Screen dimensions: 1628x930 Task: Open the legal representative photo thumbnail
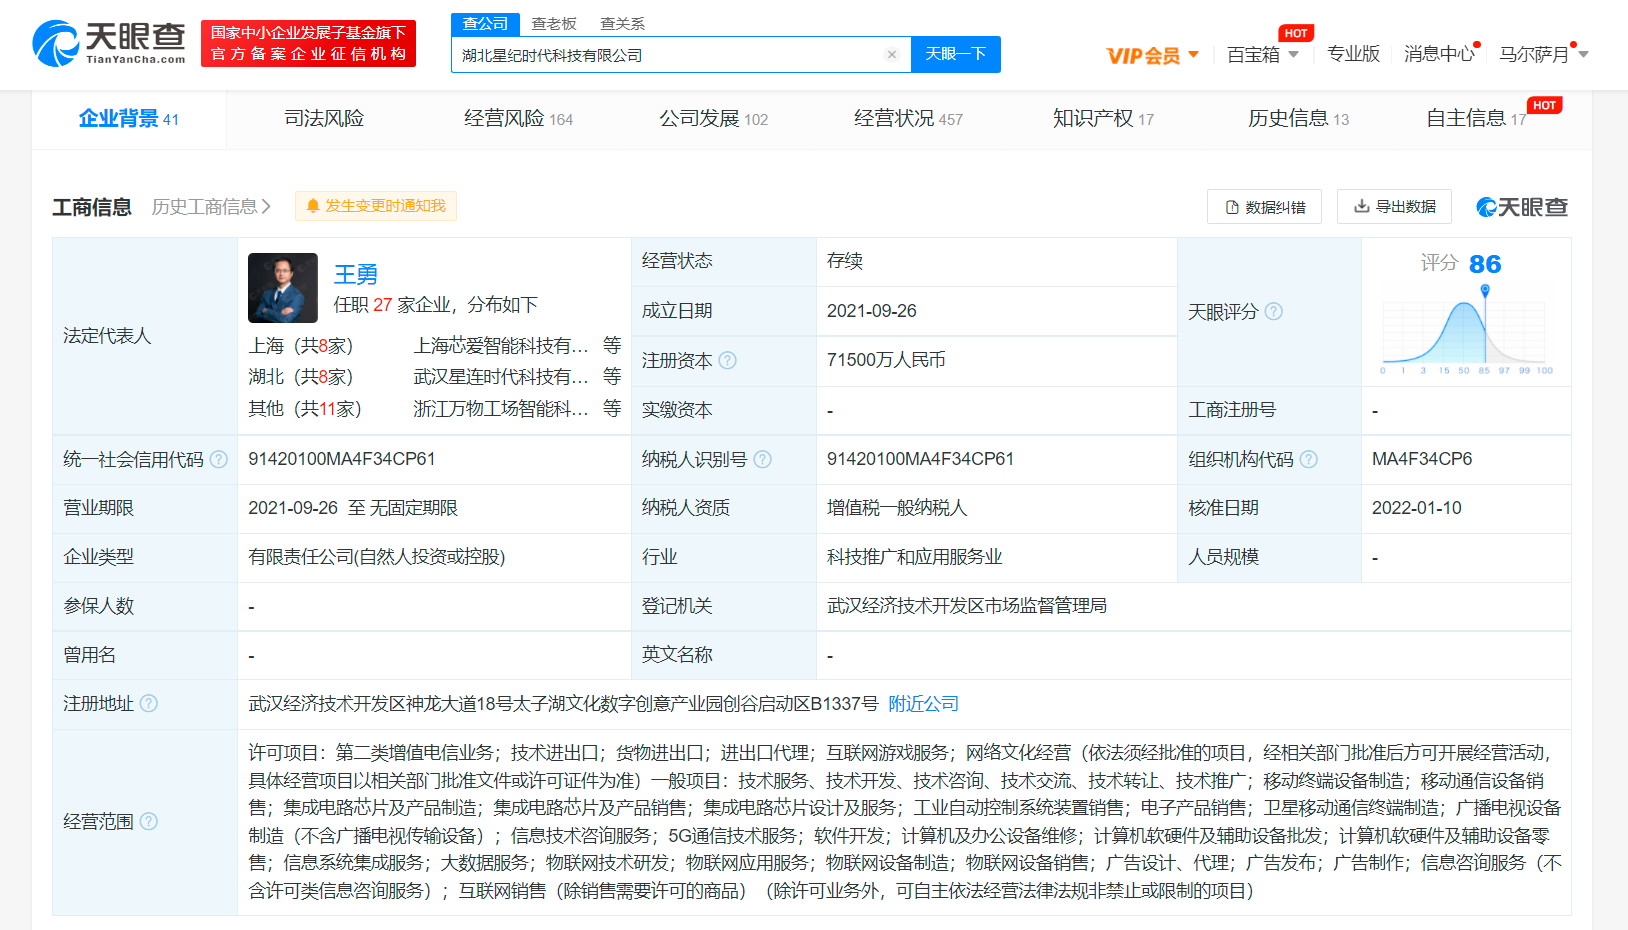(x=283, y=288)
